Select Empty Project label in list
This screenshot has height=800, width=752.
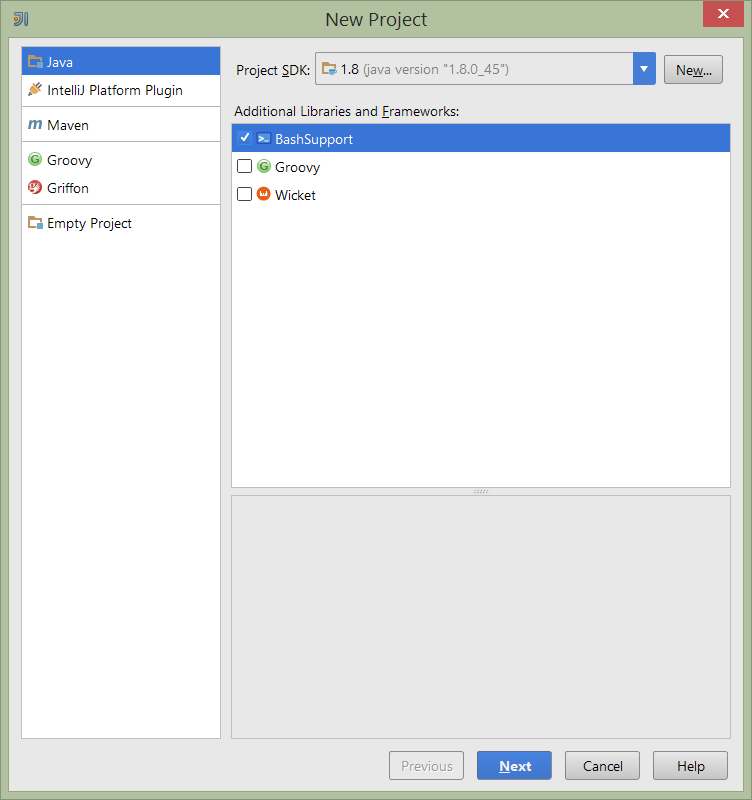point(89,223)
